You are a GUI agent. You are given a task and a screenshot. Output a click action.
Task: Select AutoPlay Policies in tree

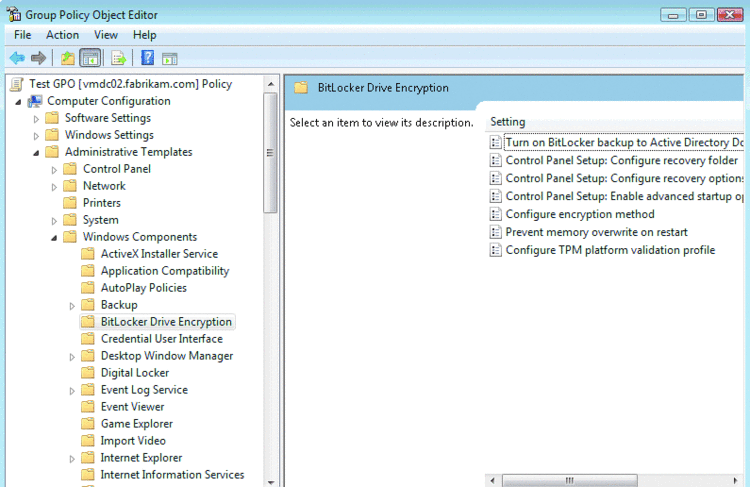pyautogui.click(x=143, y=288)
